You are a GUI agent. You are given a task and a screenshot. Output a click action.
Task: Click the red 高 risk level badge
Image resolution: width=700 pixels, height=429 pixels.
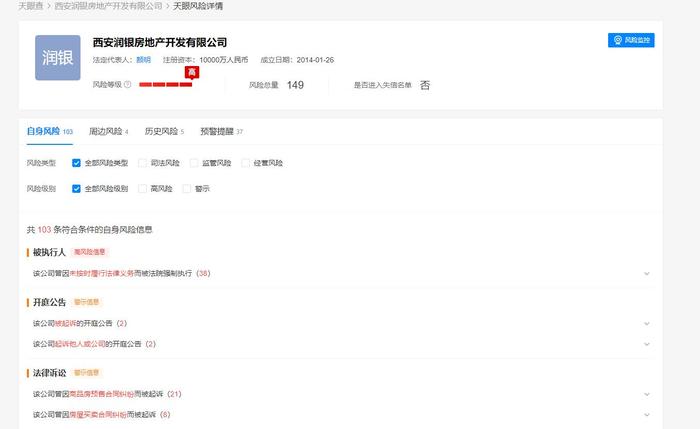pyautogui.click(x=192, y=72)
